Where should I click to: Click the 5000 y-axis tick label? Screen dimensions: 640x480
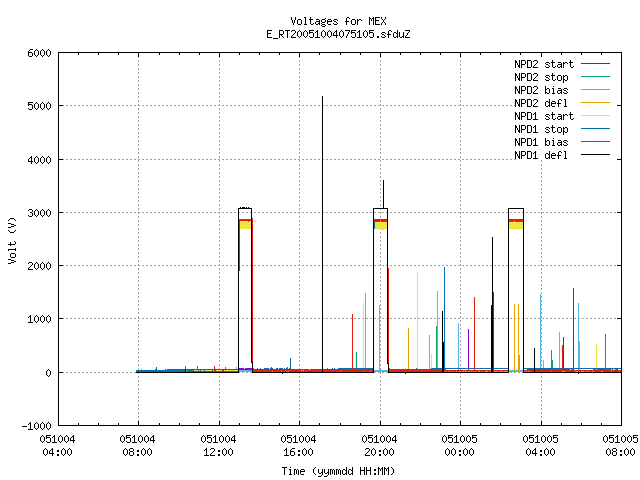point(40,107)
